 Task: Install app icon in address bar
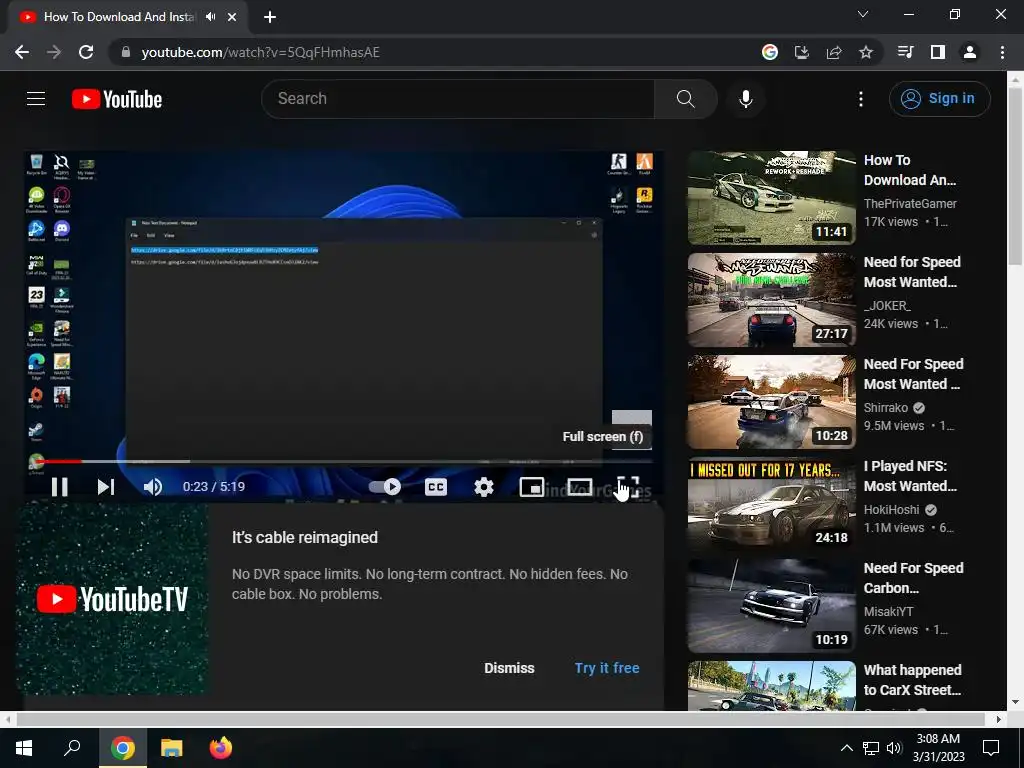pos(801,52)
